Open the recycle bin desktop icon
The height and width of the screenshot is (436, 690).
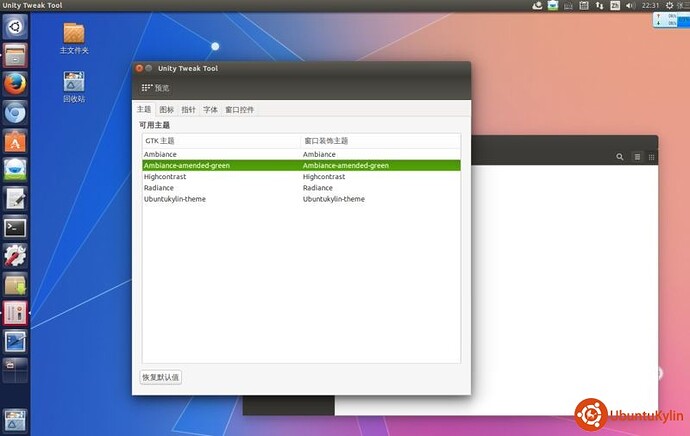pos(74,87)
